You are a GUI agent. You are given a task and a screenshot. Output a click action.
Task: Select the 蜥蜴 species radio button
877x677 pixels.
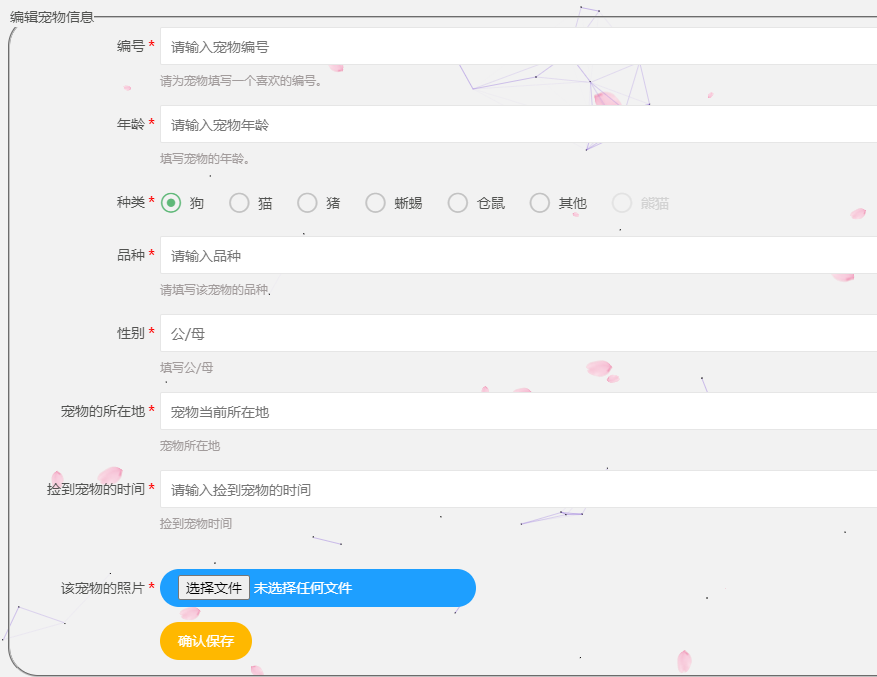pyautogui.click(x=375, y=202)
